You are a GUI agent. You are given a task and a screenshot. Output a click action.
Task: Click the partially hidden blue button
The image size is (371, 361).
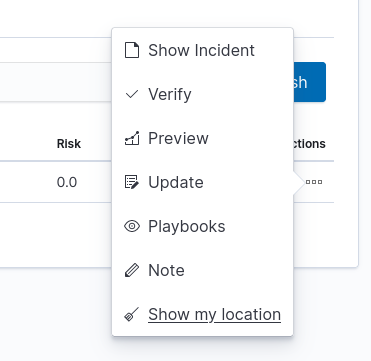[x=309, y=82]
